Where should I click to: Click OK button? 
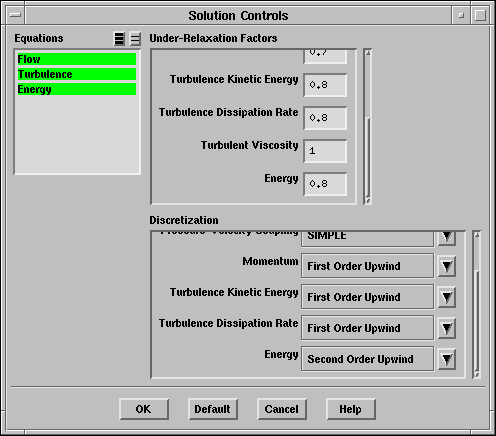pyautogui.click(x=144, y=409)
